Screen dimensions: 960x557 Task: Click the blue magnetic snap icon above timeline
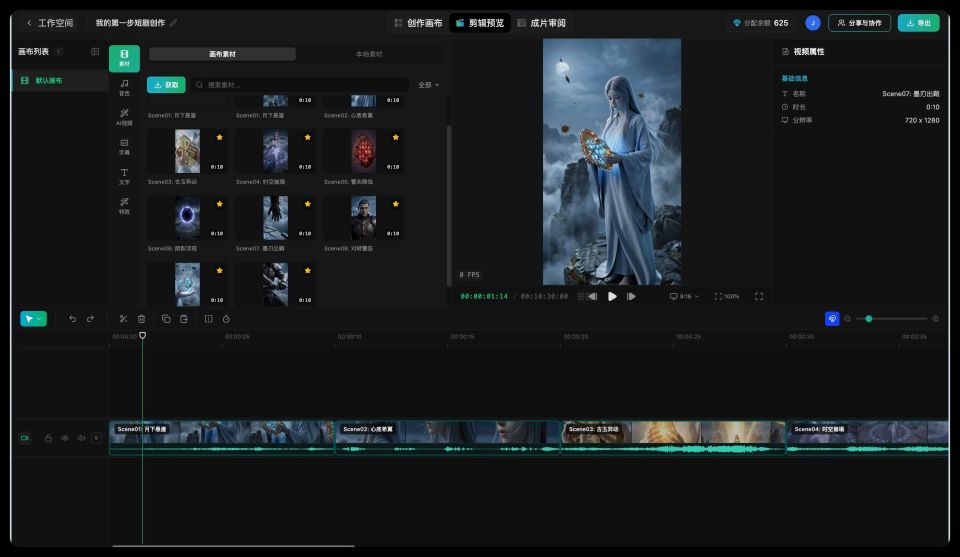click(832, 319)
